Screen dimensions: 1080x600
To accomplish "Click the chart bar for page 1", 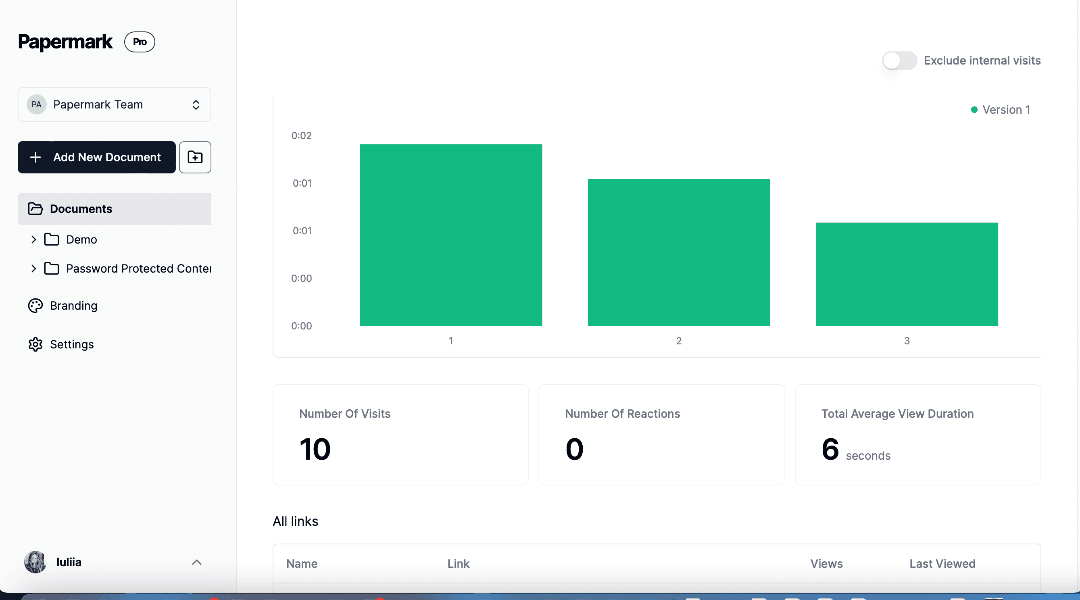I will coord(450,235).
